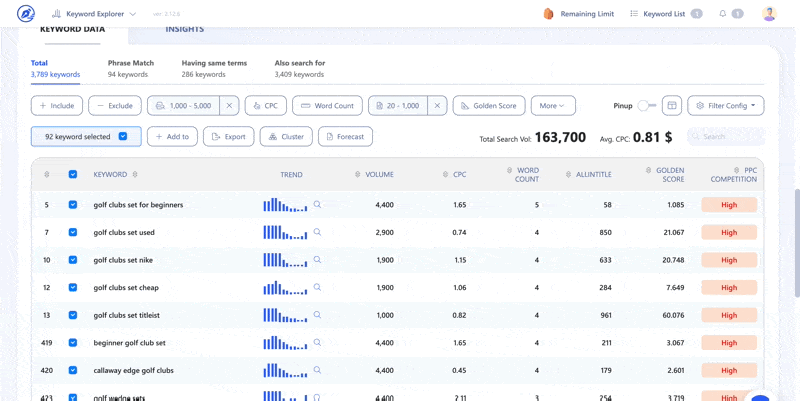The image size is (800, 401).
Task: Expand the More filters dropdown
Action: 553,106
